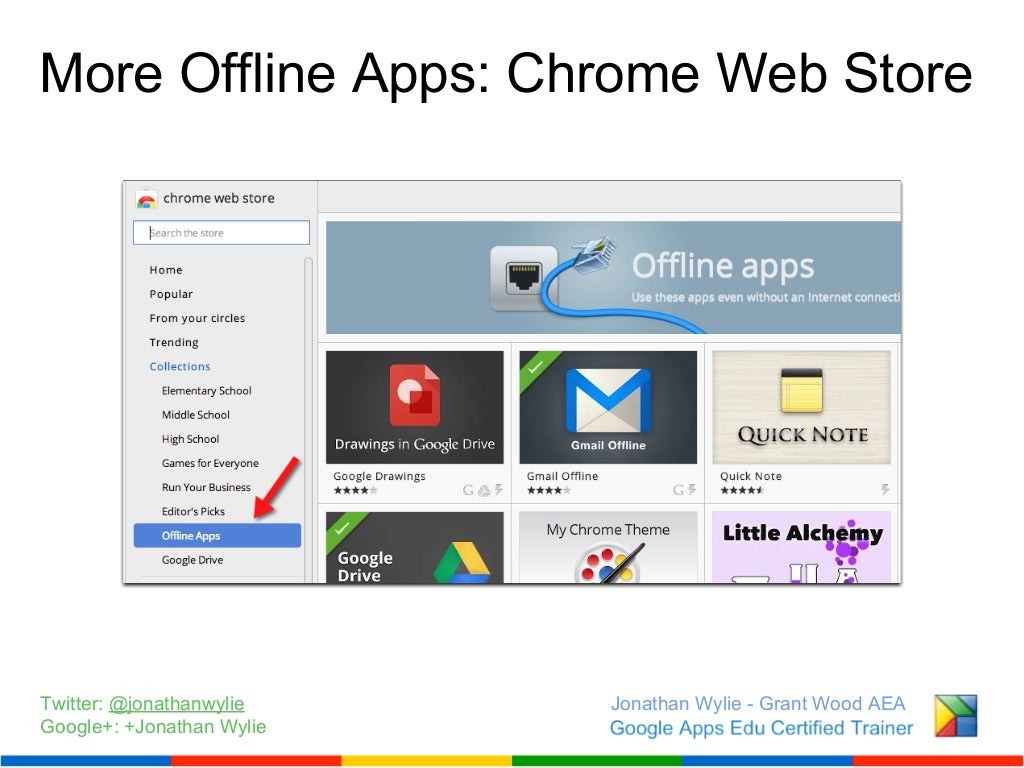Select the Offline Apps collection
1024x768 pixels.
coord(217,536)
